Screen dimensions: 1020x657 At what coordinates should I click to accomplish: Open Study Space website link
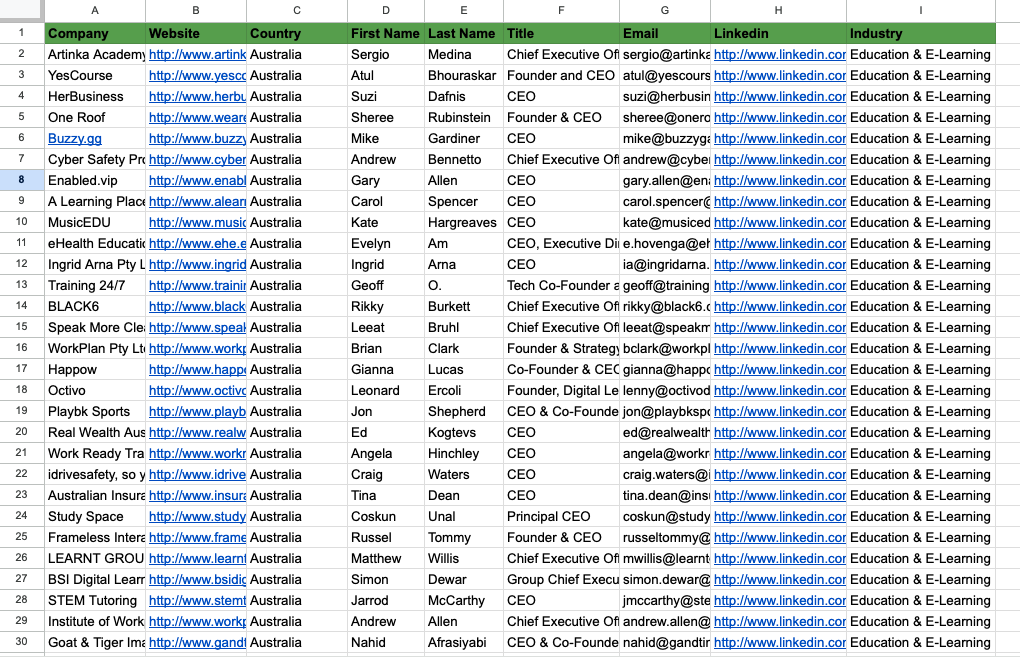(197, 516)
